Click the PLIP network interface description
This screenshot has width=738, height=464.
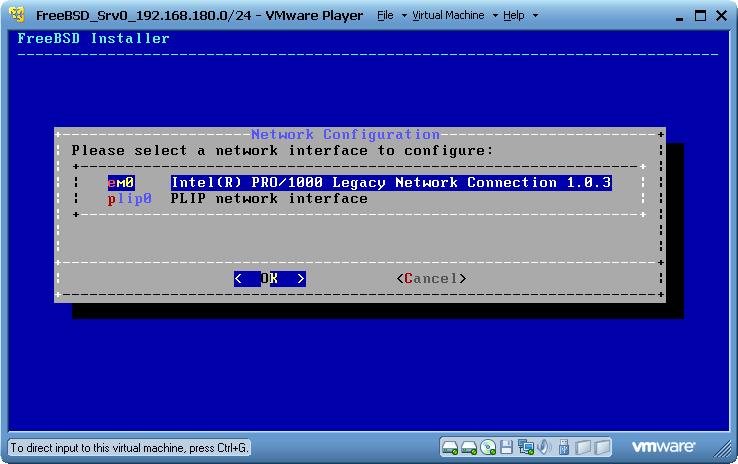pyautogui.click(x=269, y=199)
